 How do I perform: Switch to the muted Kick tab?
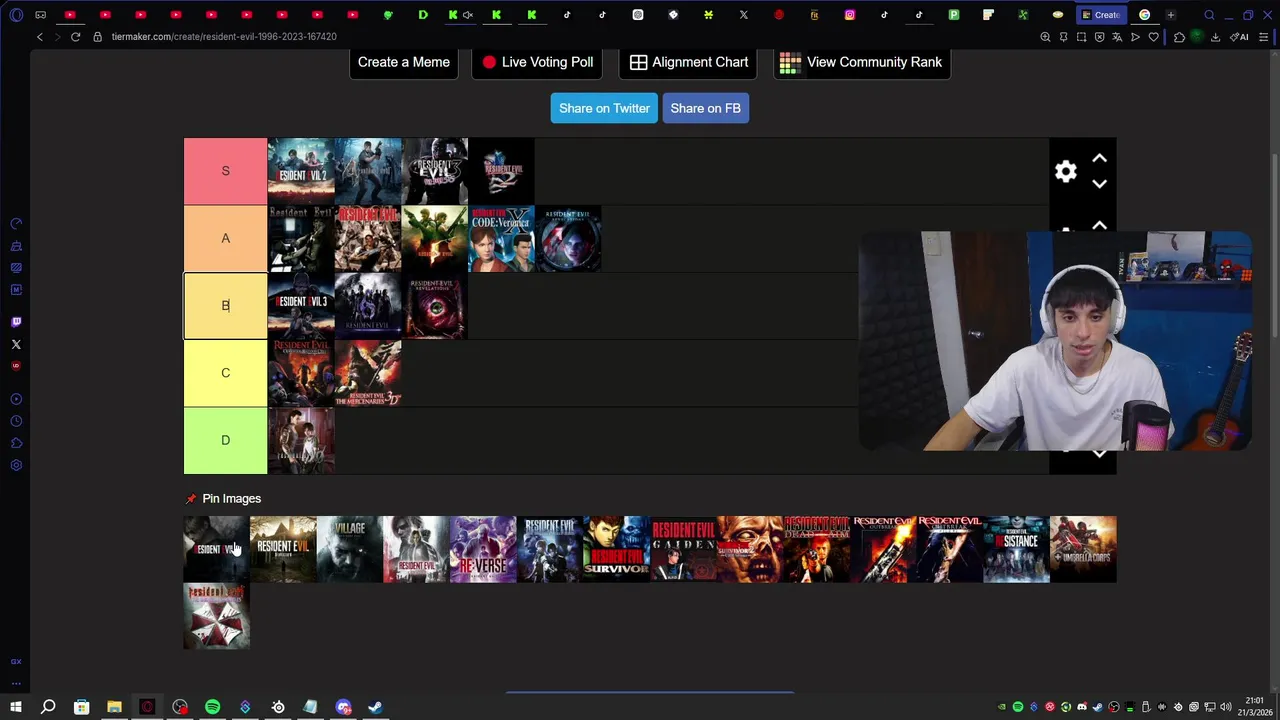459,15
